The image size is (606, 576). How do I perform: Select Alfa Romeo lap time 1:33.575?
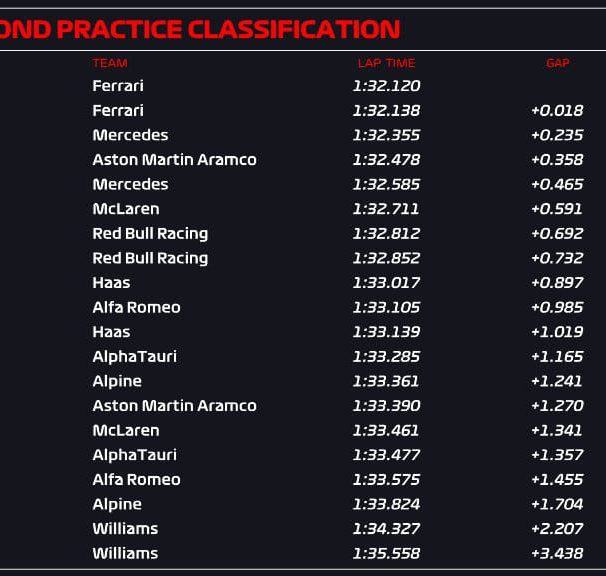tap(386, 479)
